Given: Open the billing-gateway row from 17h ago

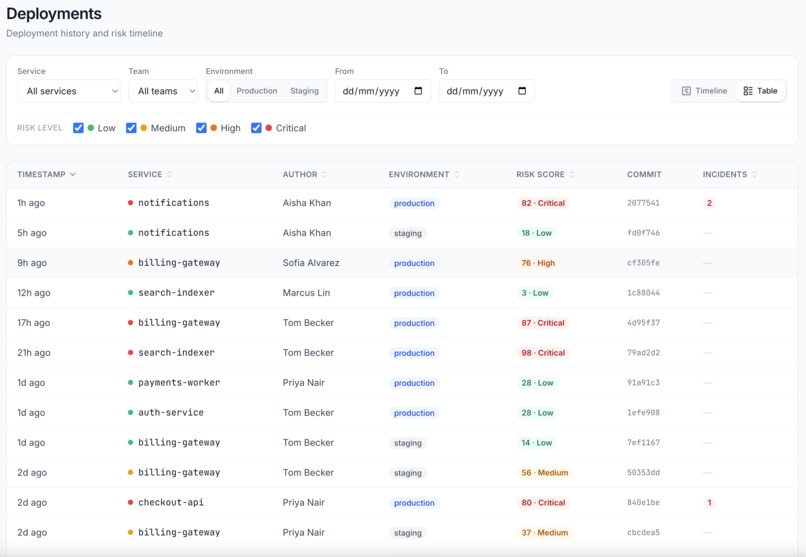Looking at the screenshot, I should point(402,323).
